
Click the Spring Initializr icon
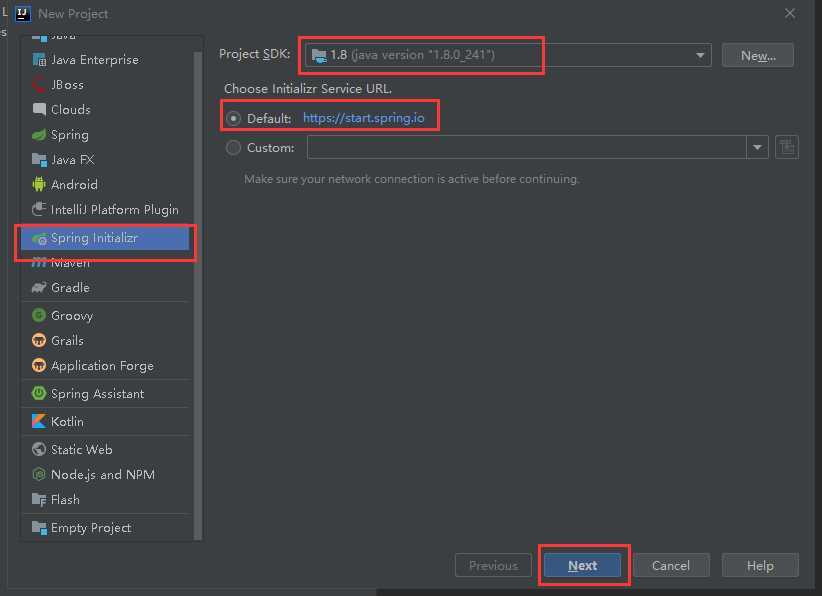[39, 239]
